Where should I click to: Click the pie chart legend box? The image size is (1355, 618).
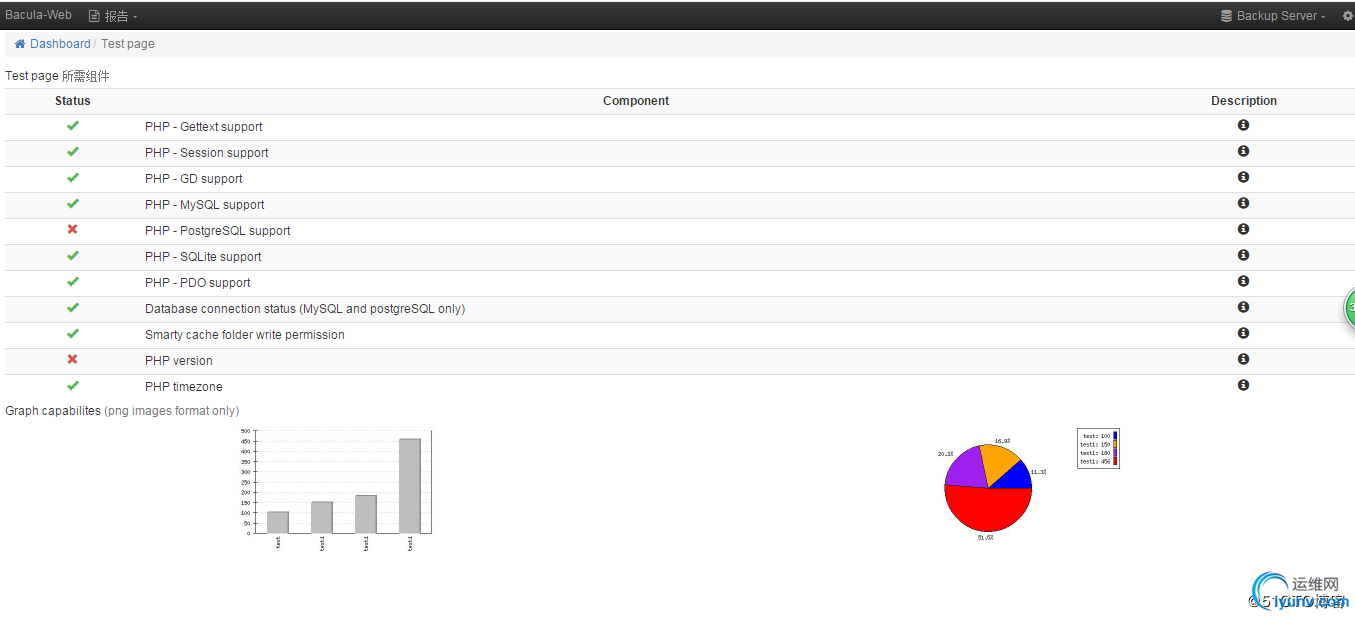[x=1098, y=448]
